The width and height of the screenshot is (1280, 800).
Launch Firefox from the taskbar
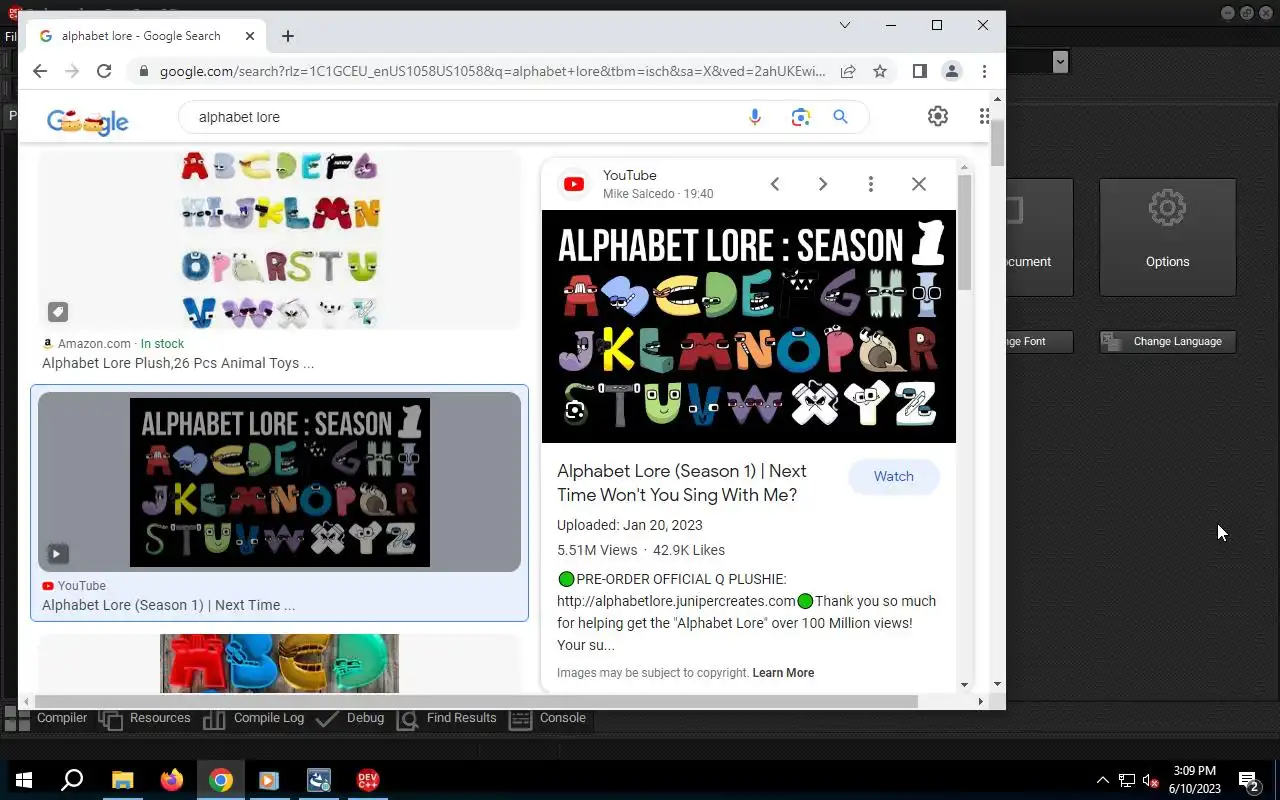pyautogui.click(x=171, y=780)
